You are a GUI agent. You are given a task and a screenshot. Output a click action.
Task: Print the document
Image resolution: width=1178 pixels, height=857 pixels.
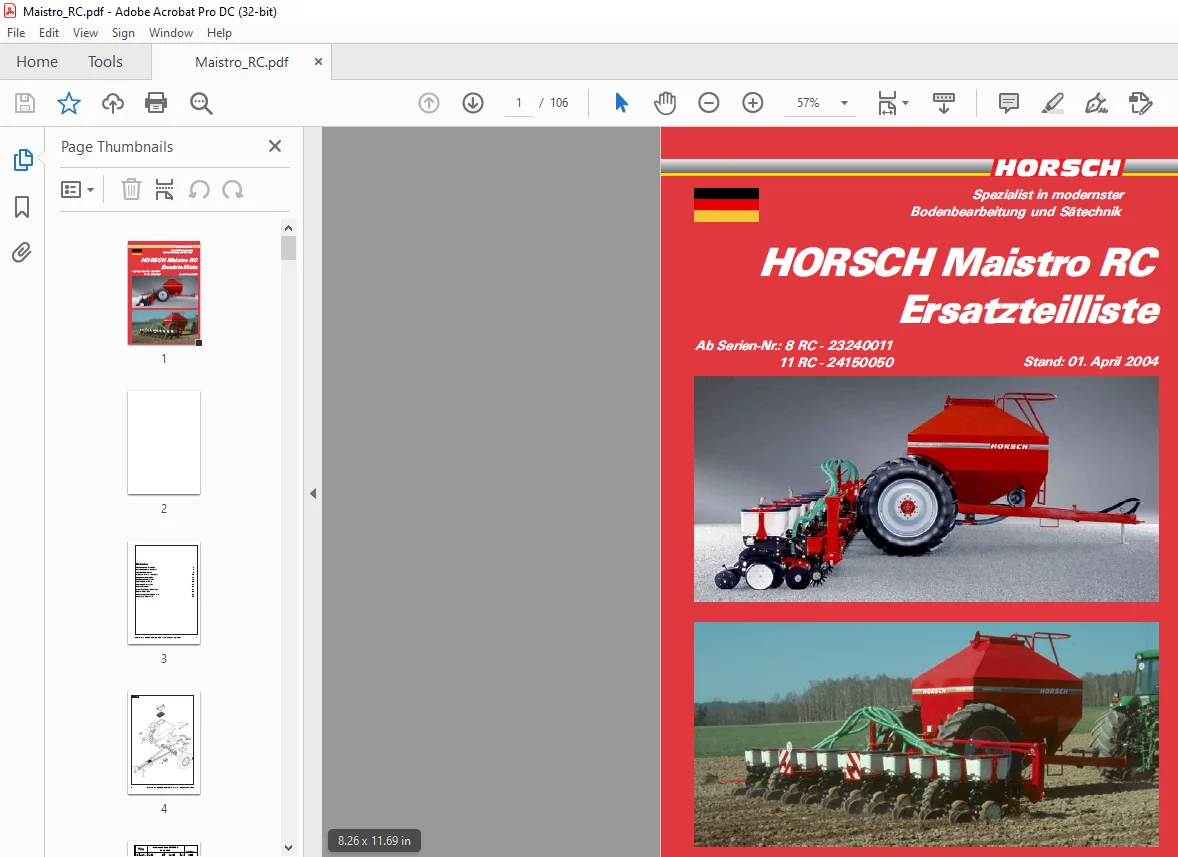tap(156, 103)
